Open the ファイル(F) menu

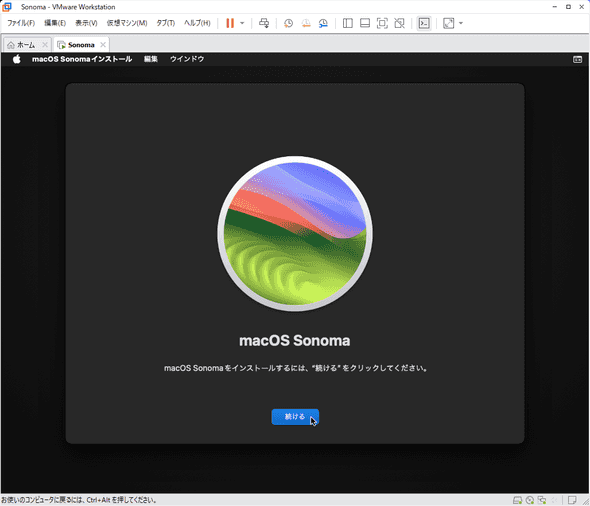coord(21,23)
